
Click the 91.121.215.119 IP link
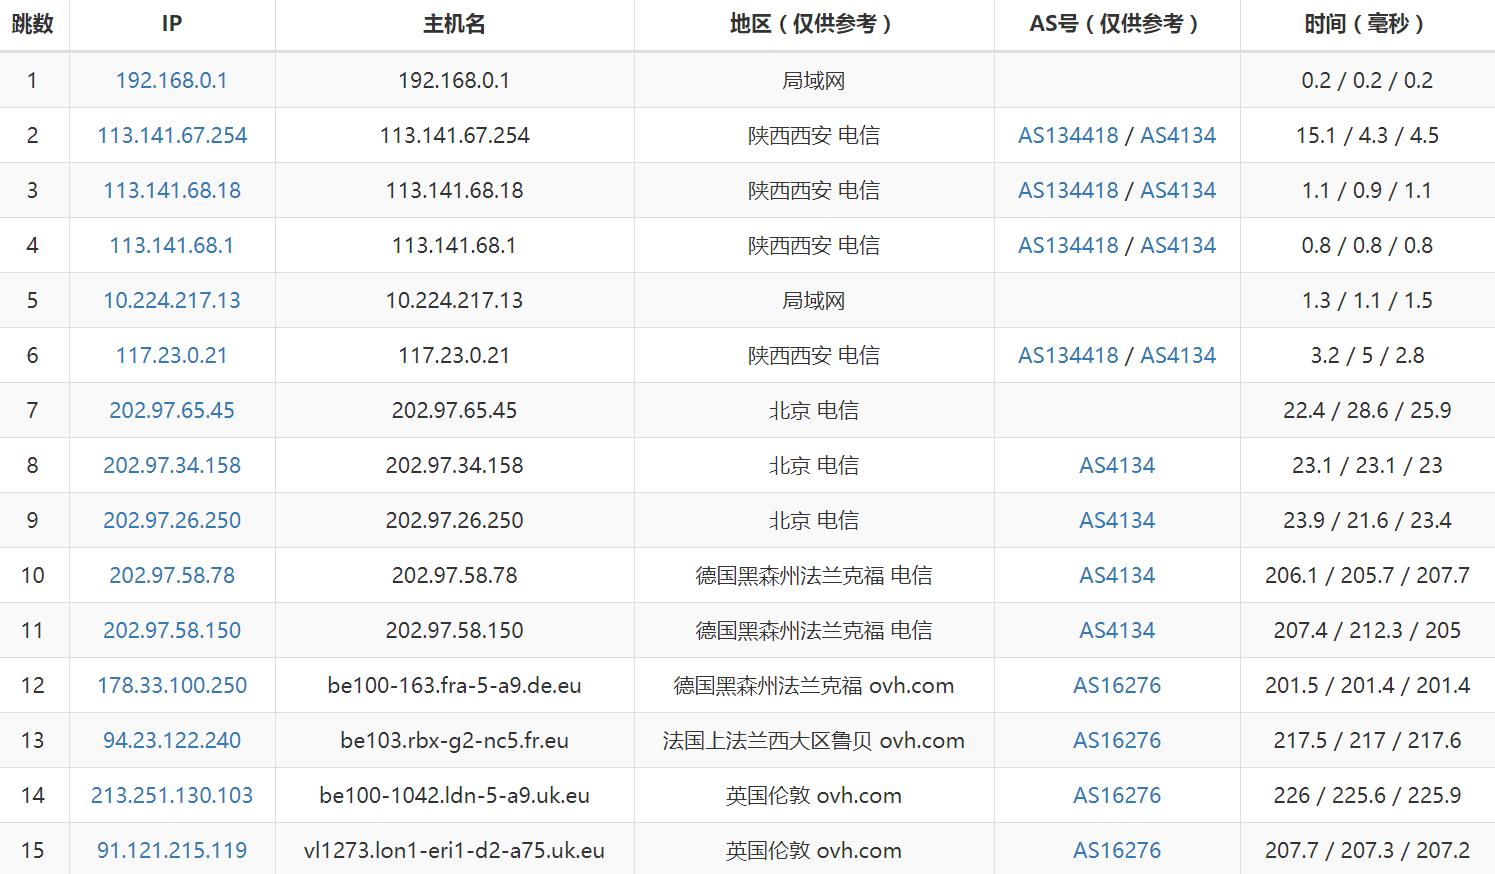click(171, 850)
